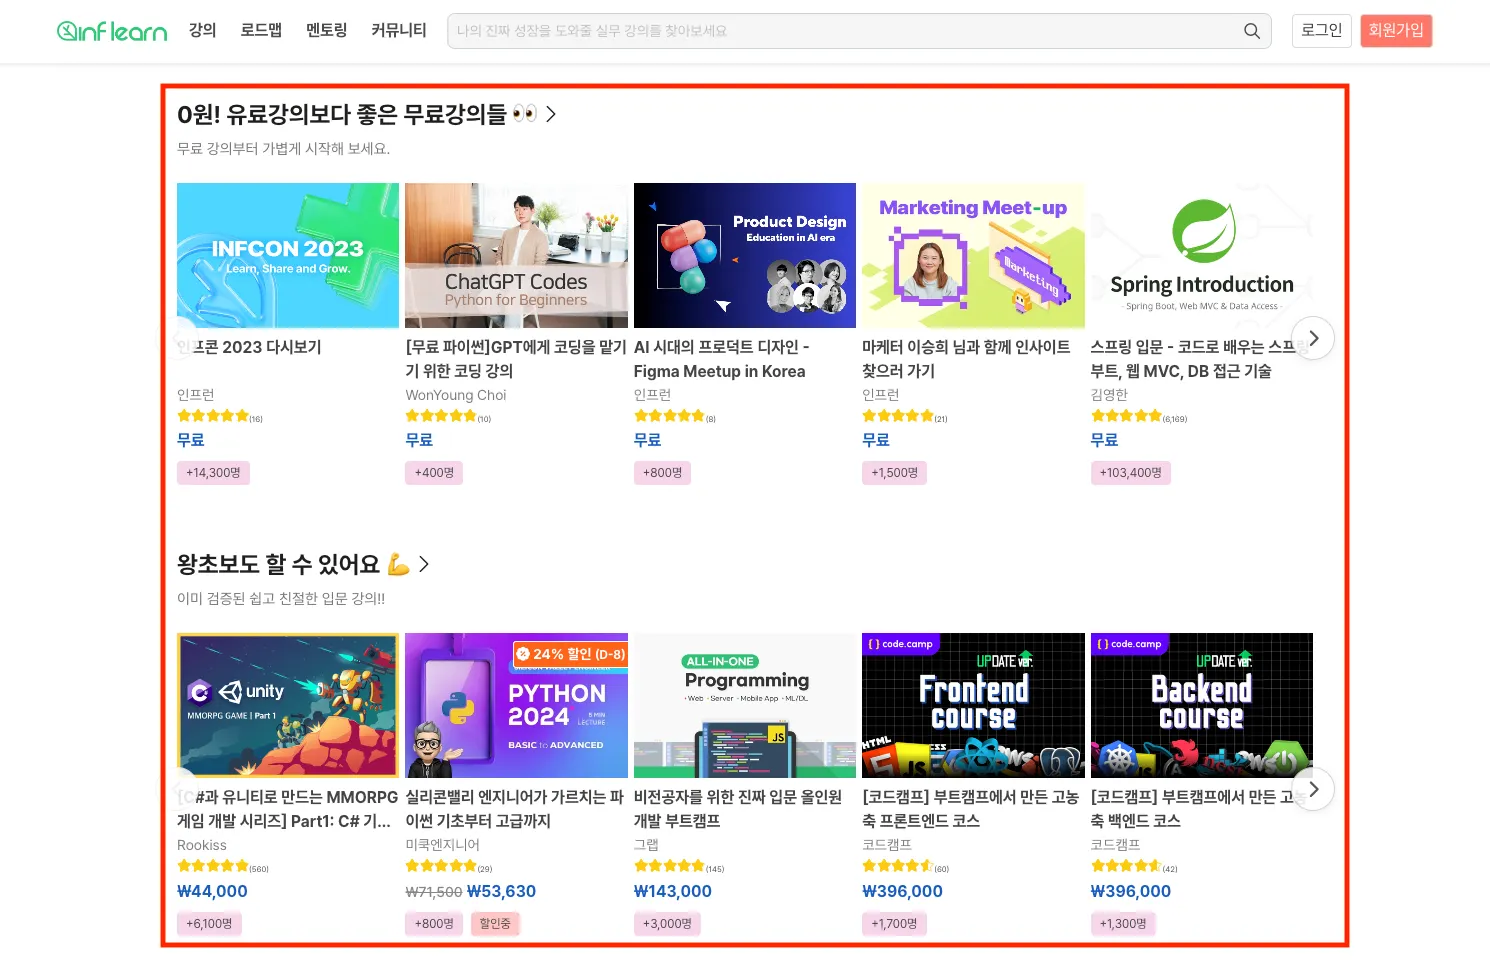1490x967 pixels.
Task: Open the ChatGPT Codes course thumbnail
Action: click(516, 255)
